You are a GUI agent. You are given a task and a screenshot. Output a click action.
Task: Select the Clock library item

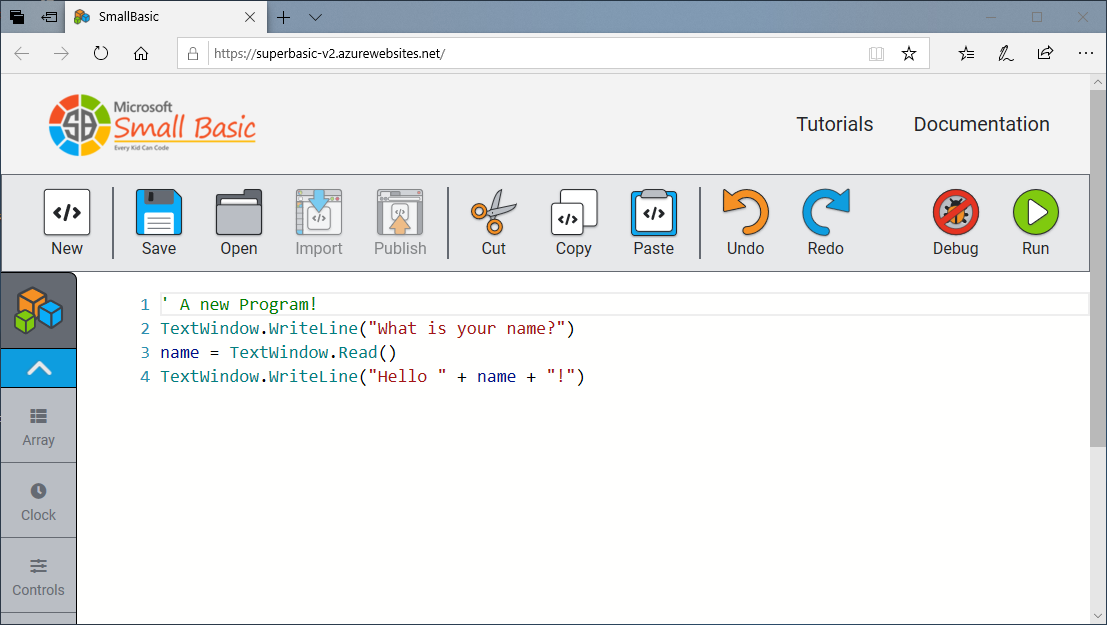pyautogui.click(x=39, y=501)
